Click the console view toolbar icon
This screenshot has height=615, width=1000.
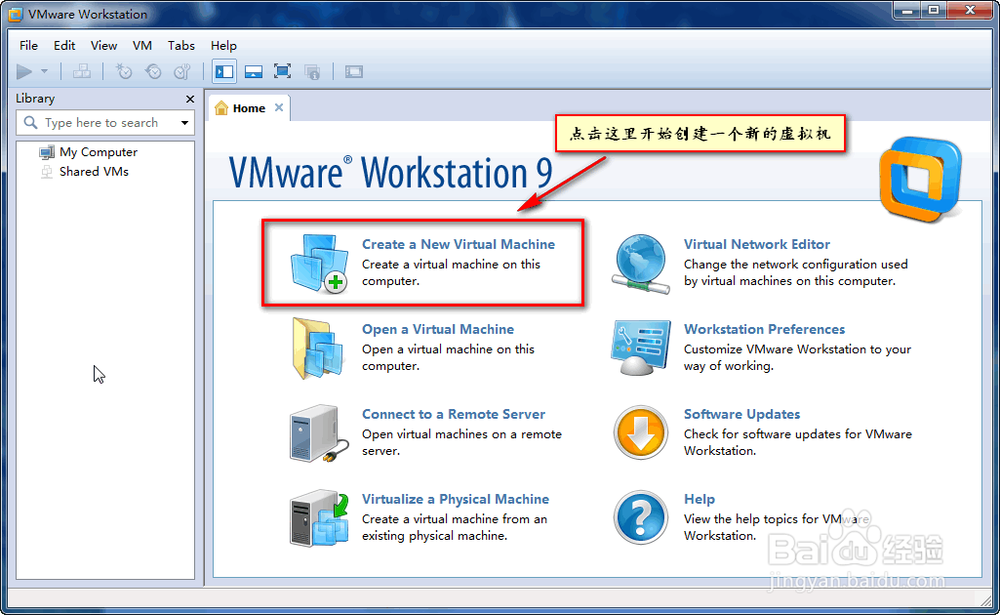354,71
